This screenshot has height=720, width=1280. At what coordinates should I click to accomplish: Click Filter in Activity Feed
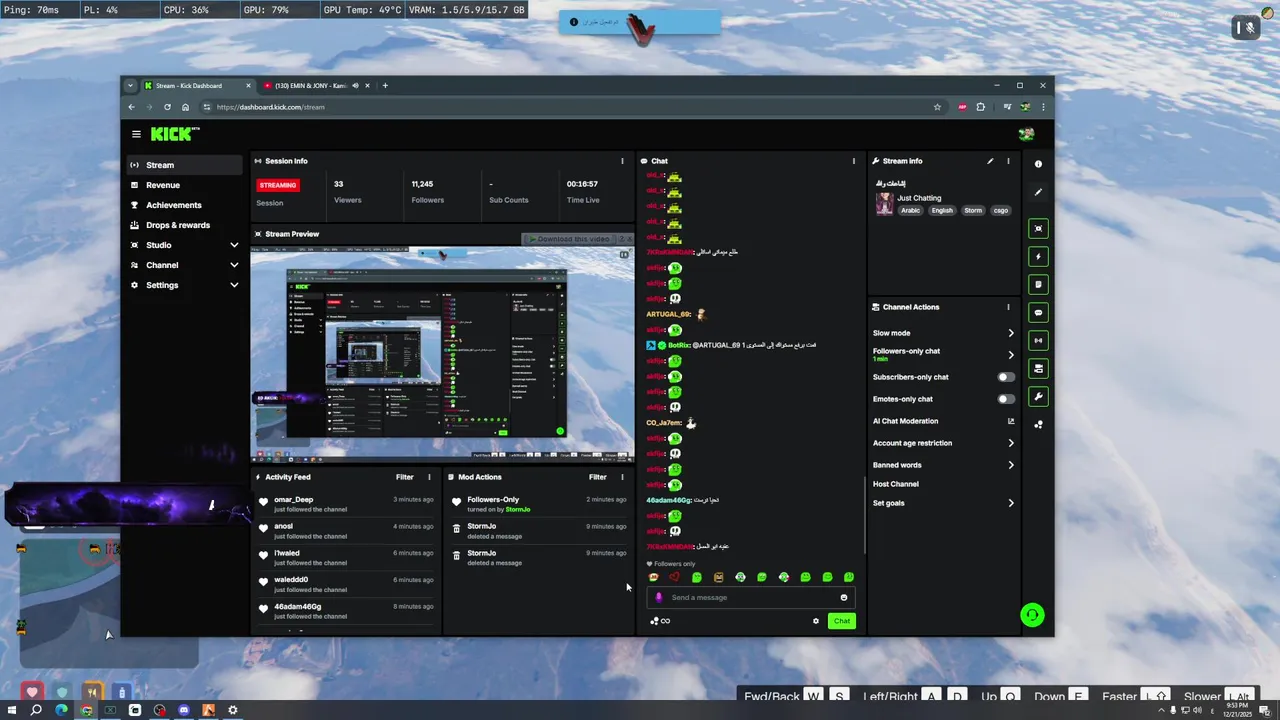coord(404,477)
